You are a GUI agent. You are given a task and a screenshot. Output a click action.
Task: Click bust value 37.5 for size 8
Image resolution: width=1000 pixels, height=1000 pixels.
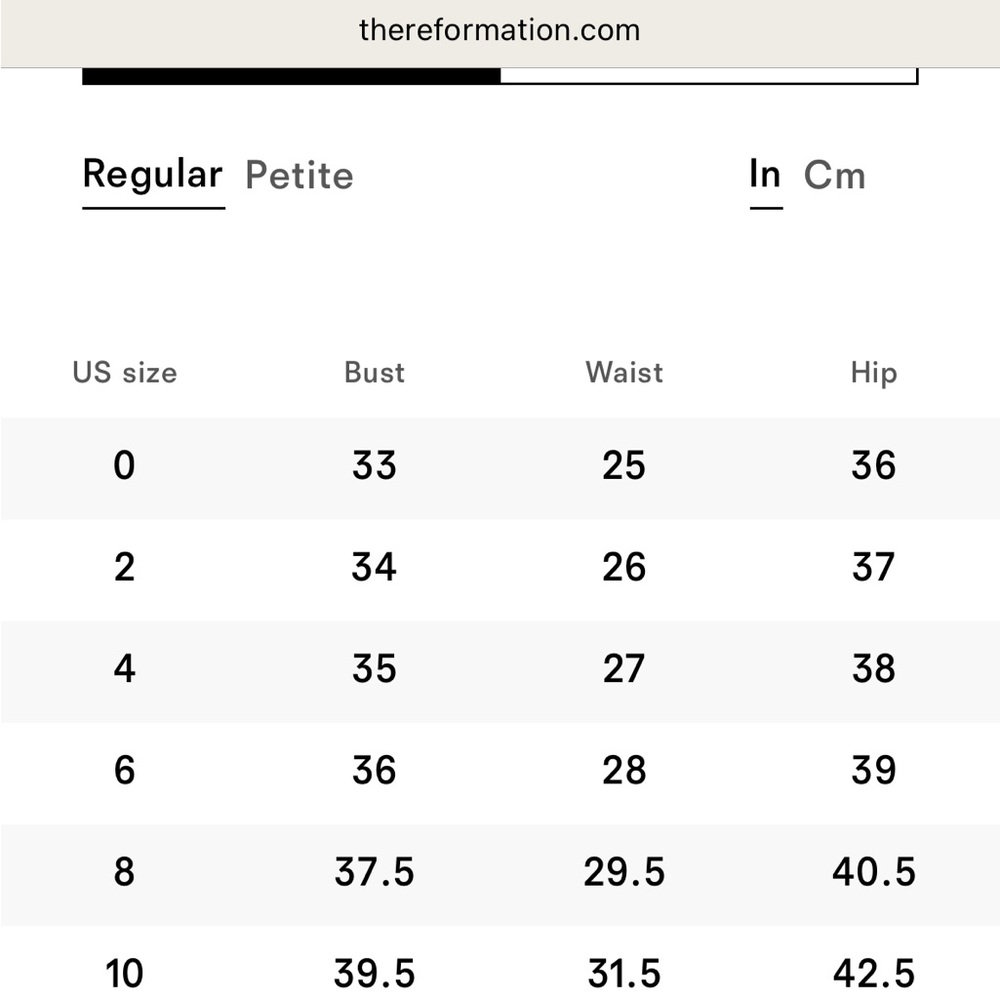[374, 872]
